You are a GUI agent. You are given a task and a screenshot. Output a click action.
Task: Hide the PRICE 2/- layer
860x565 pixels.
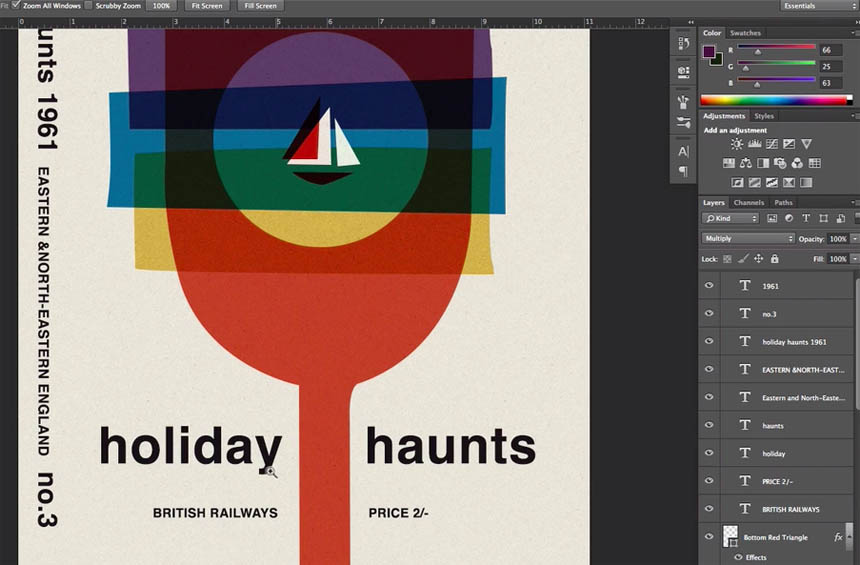point(709,481)
